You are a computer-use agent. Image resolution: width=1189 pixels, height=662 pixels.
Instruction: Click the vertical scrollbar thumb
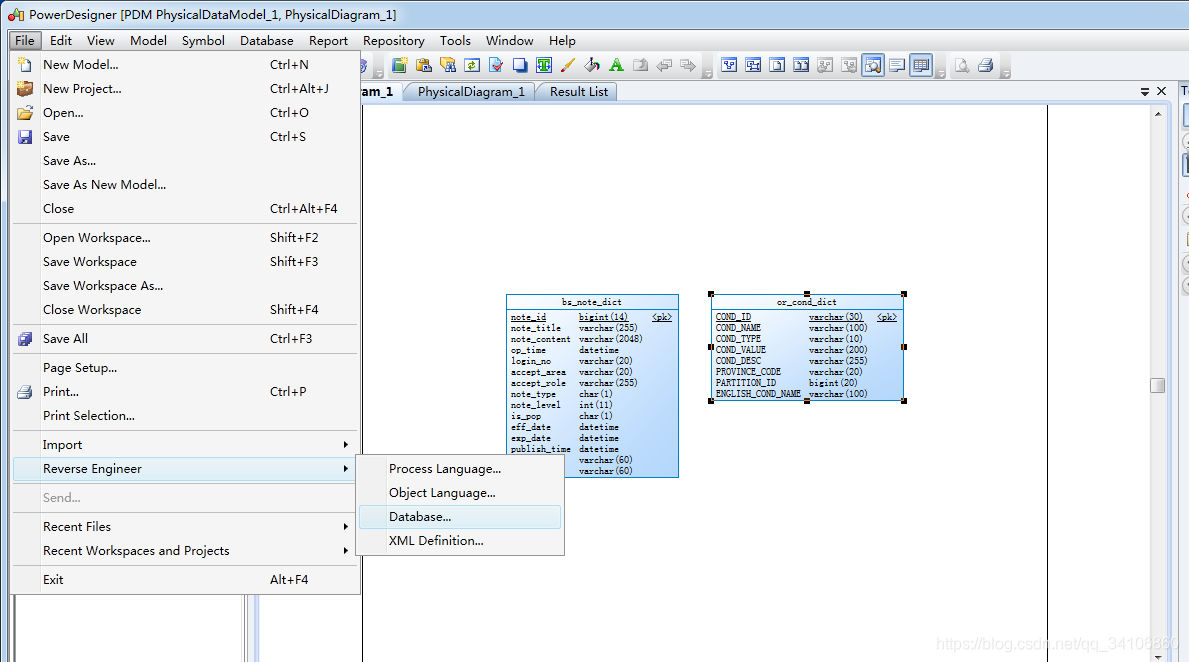tap(1157, 385)
